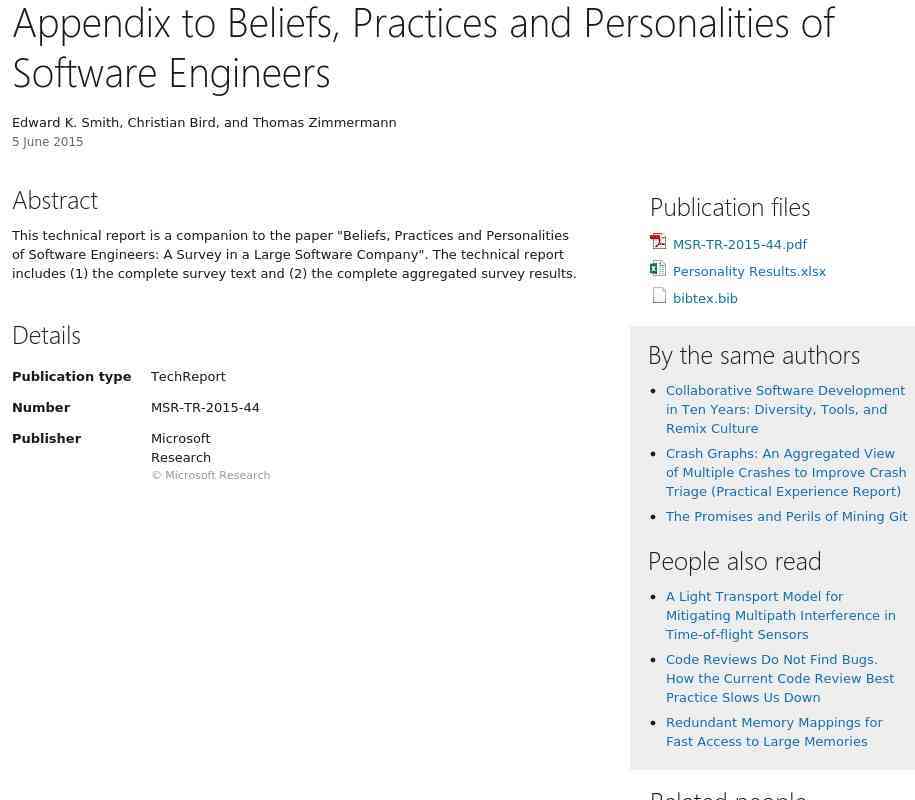Click the Excel icon for Personality Results
Image resolution: width=915 pixels, height=800 pixels.
tap(658, 269)
